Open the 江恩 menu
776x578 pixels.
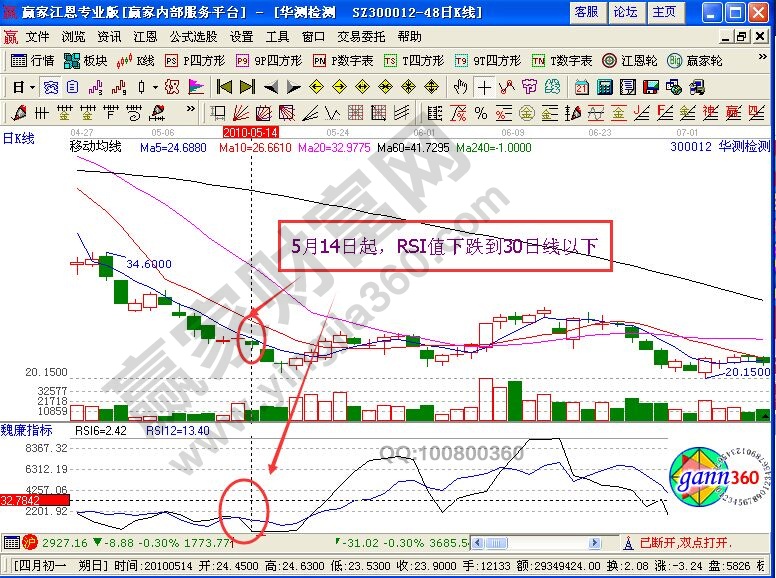coord(145,36)
